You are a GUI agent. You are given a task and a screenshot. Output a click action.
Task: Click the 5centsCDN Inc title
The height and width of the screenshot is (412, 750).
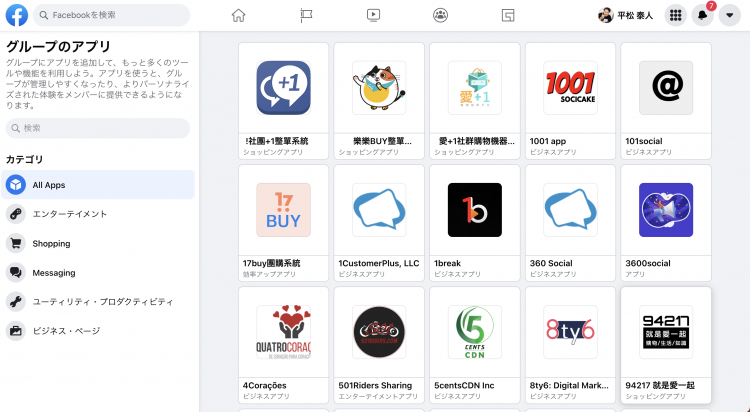click(464, 385)
